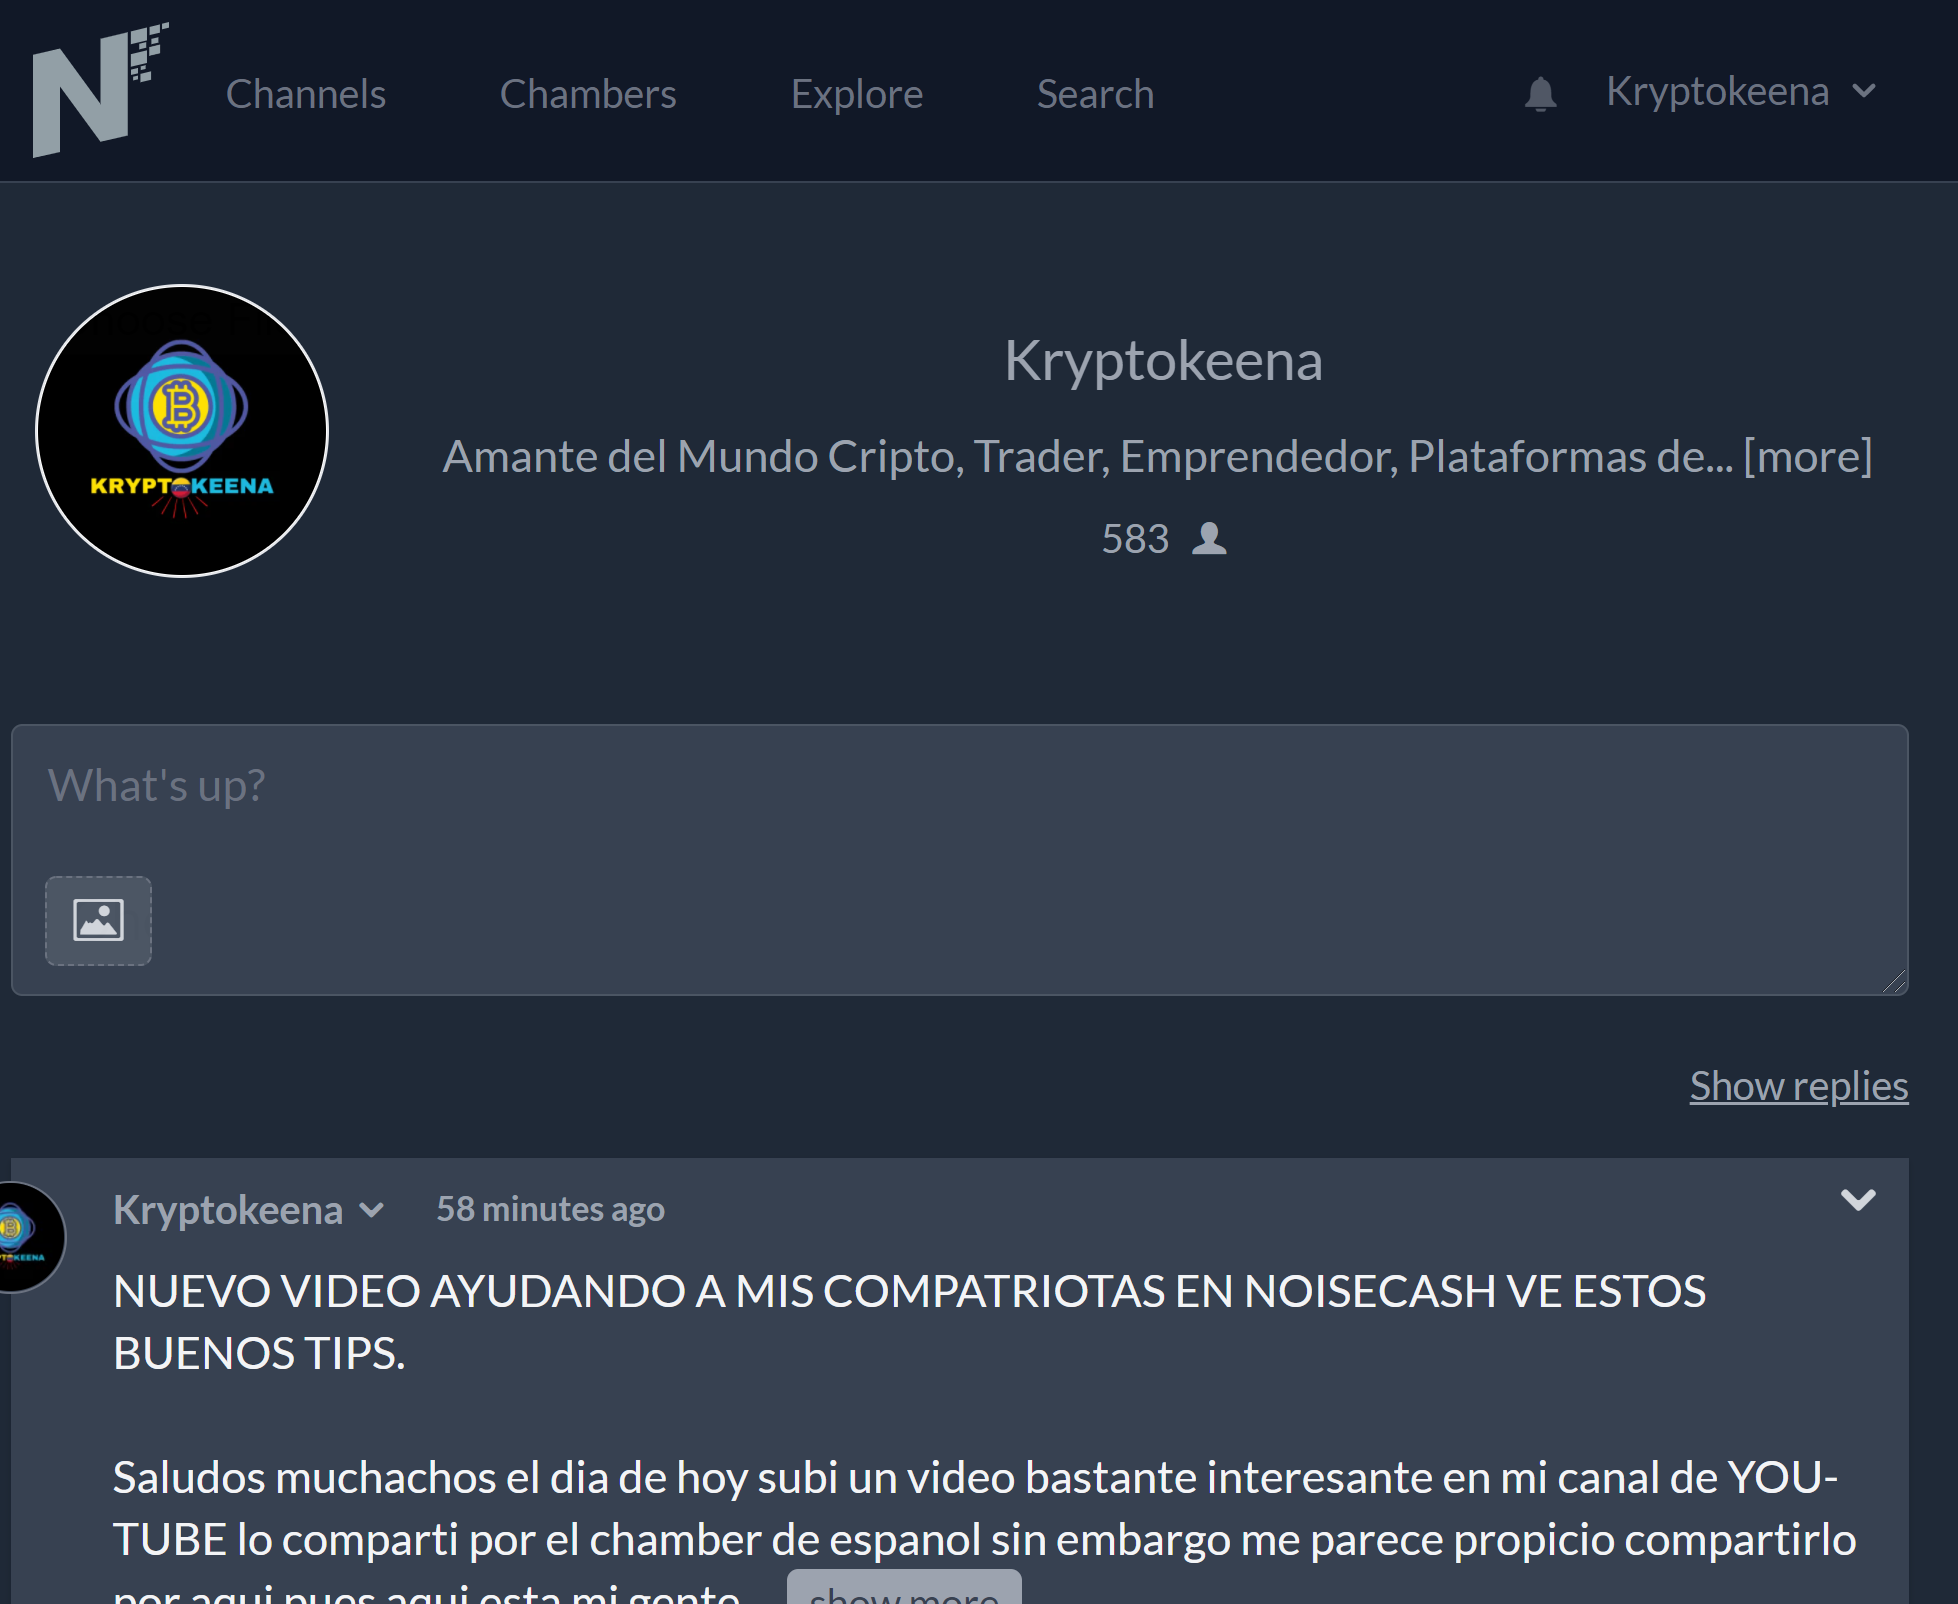1958x1604 pixels.
Task: Click the Show replies link
Action: click(1799, 1086)
